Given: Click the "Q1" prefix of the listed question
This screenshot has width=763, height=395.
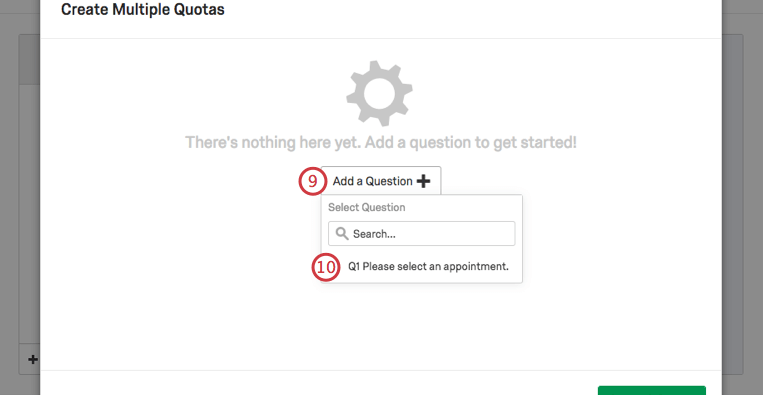Looking at the screenshot, I should [354, 267].
